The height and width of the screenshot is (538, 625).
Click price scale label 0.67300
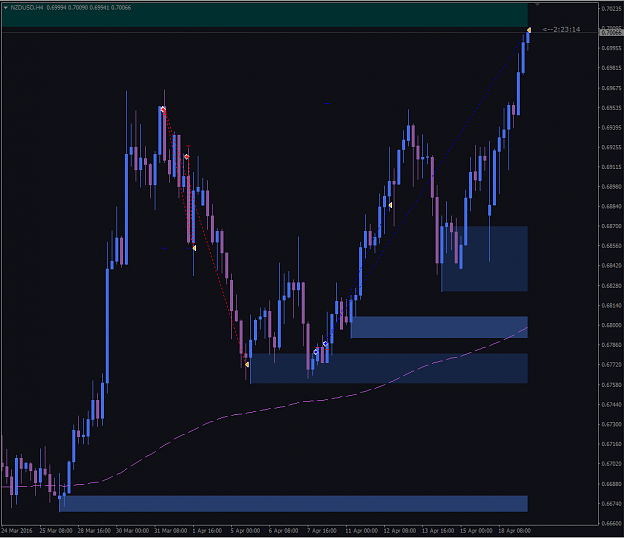[x=611, y=424]
